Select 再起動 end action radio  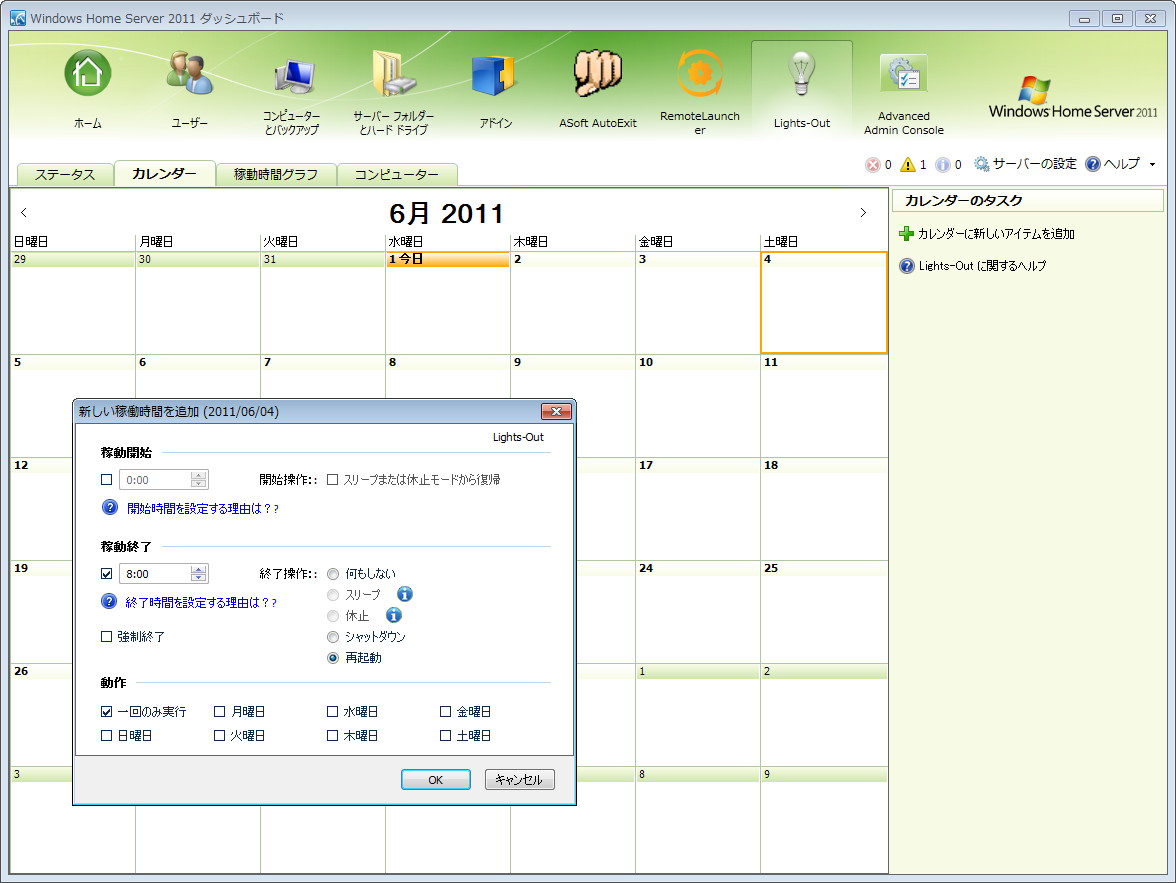coord(333,658)
